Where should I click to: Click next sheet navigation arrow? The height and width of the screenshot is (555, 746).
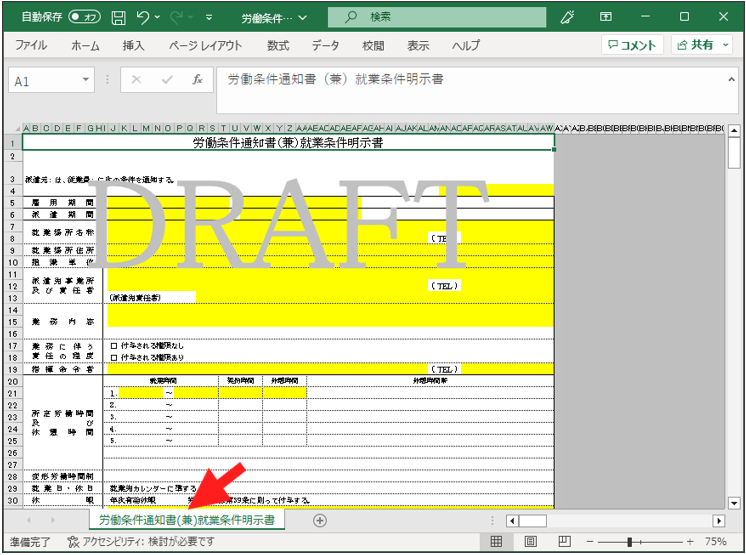tap(52, 520)
